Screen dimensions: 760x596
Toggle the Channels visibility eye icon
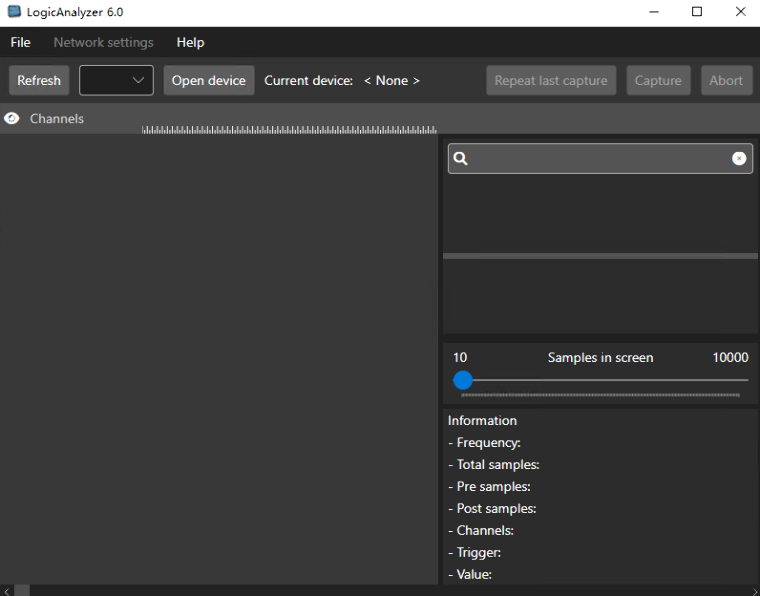point(12,118)
